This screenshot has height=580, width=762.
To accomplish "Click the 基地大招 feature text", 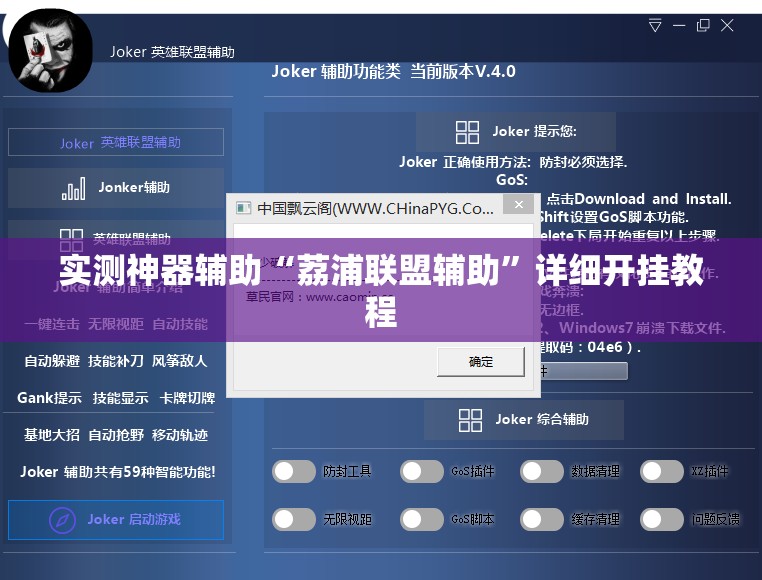I will tap(52, 435).
